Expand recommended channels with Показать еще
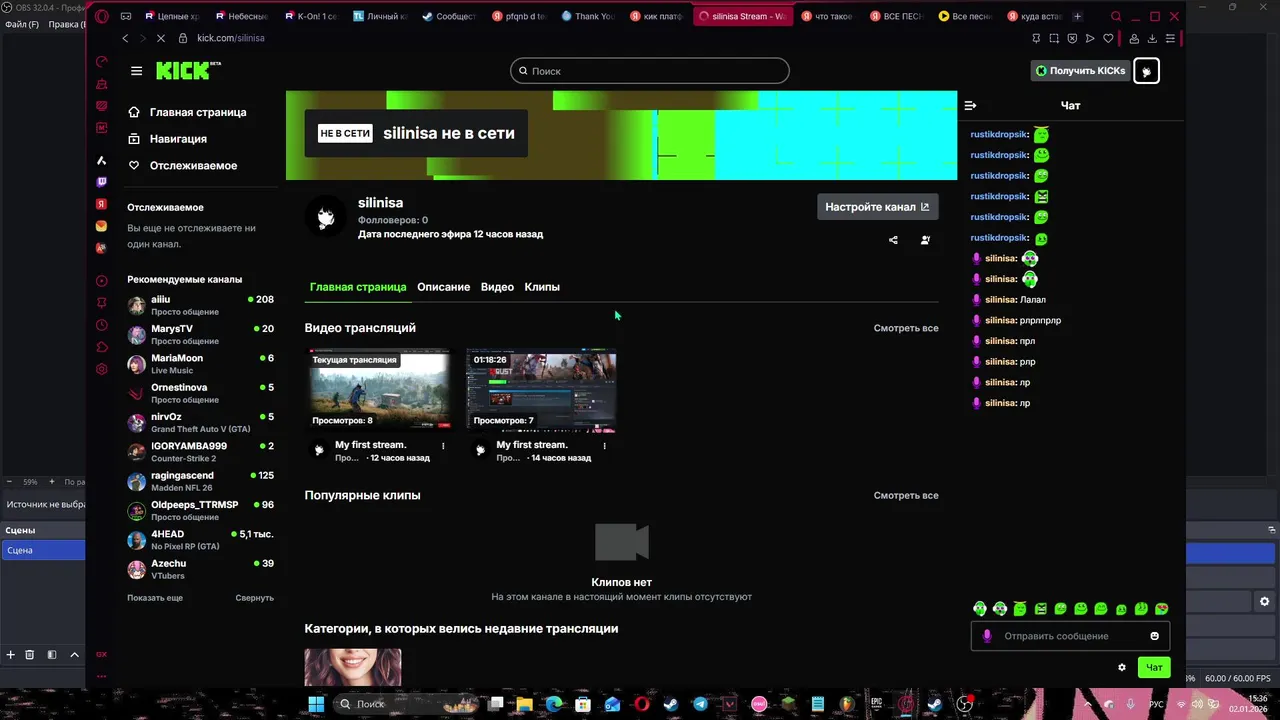 [155, 598]
